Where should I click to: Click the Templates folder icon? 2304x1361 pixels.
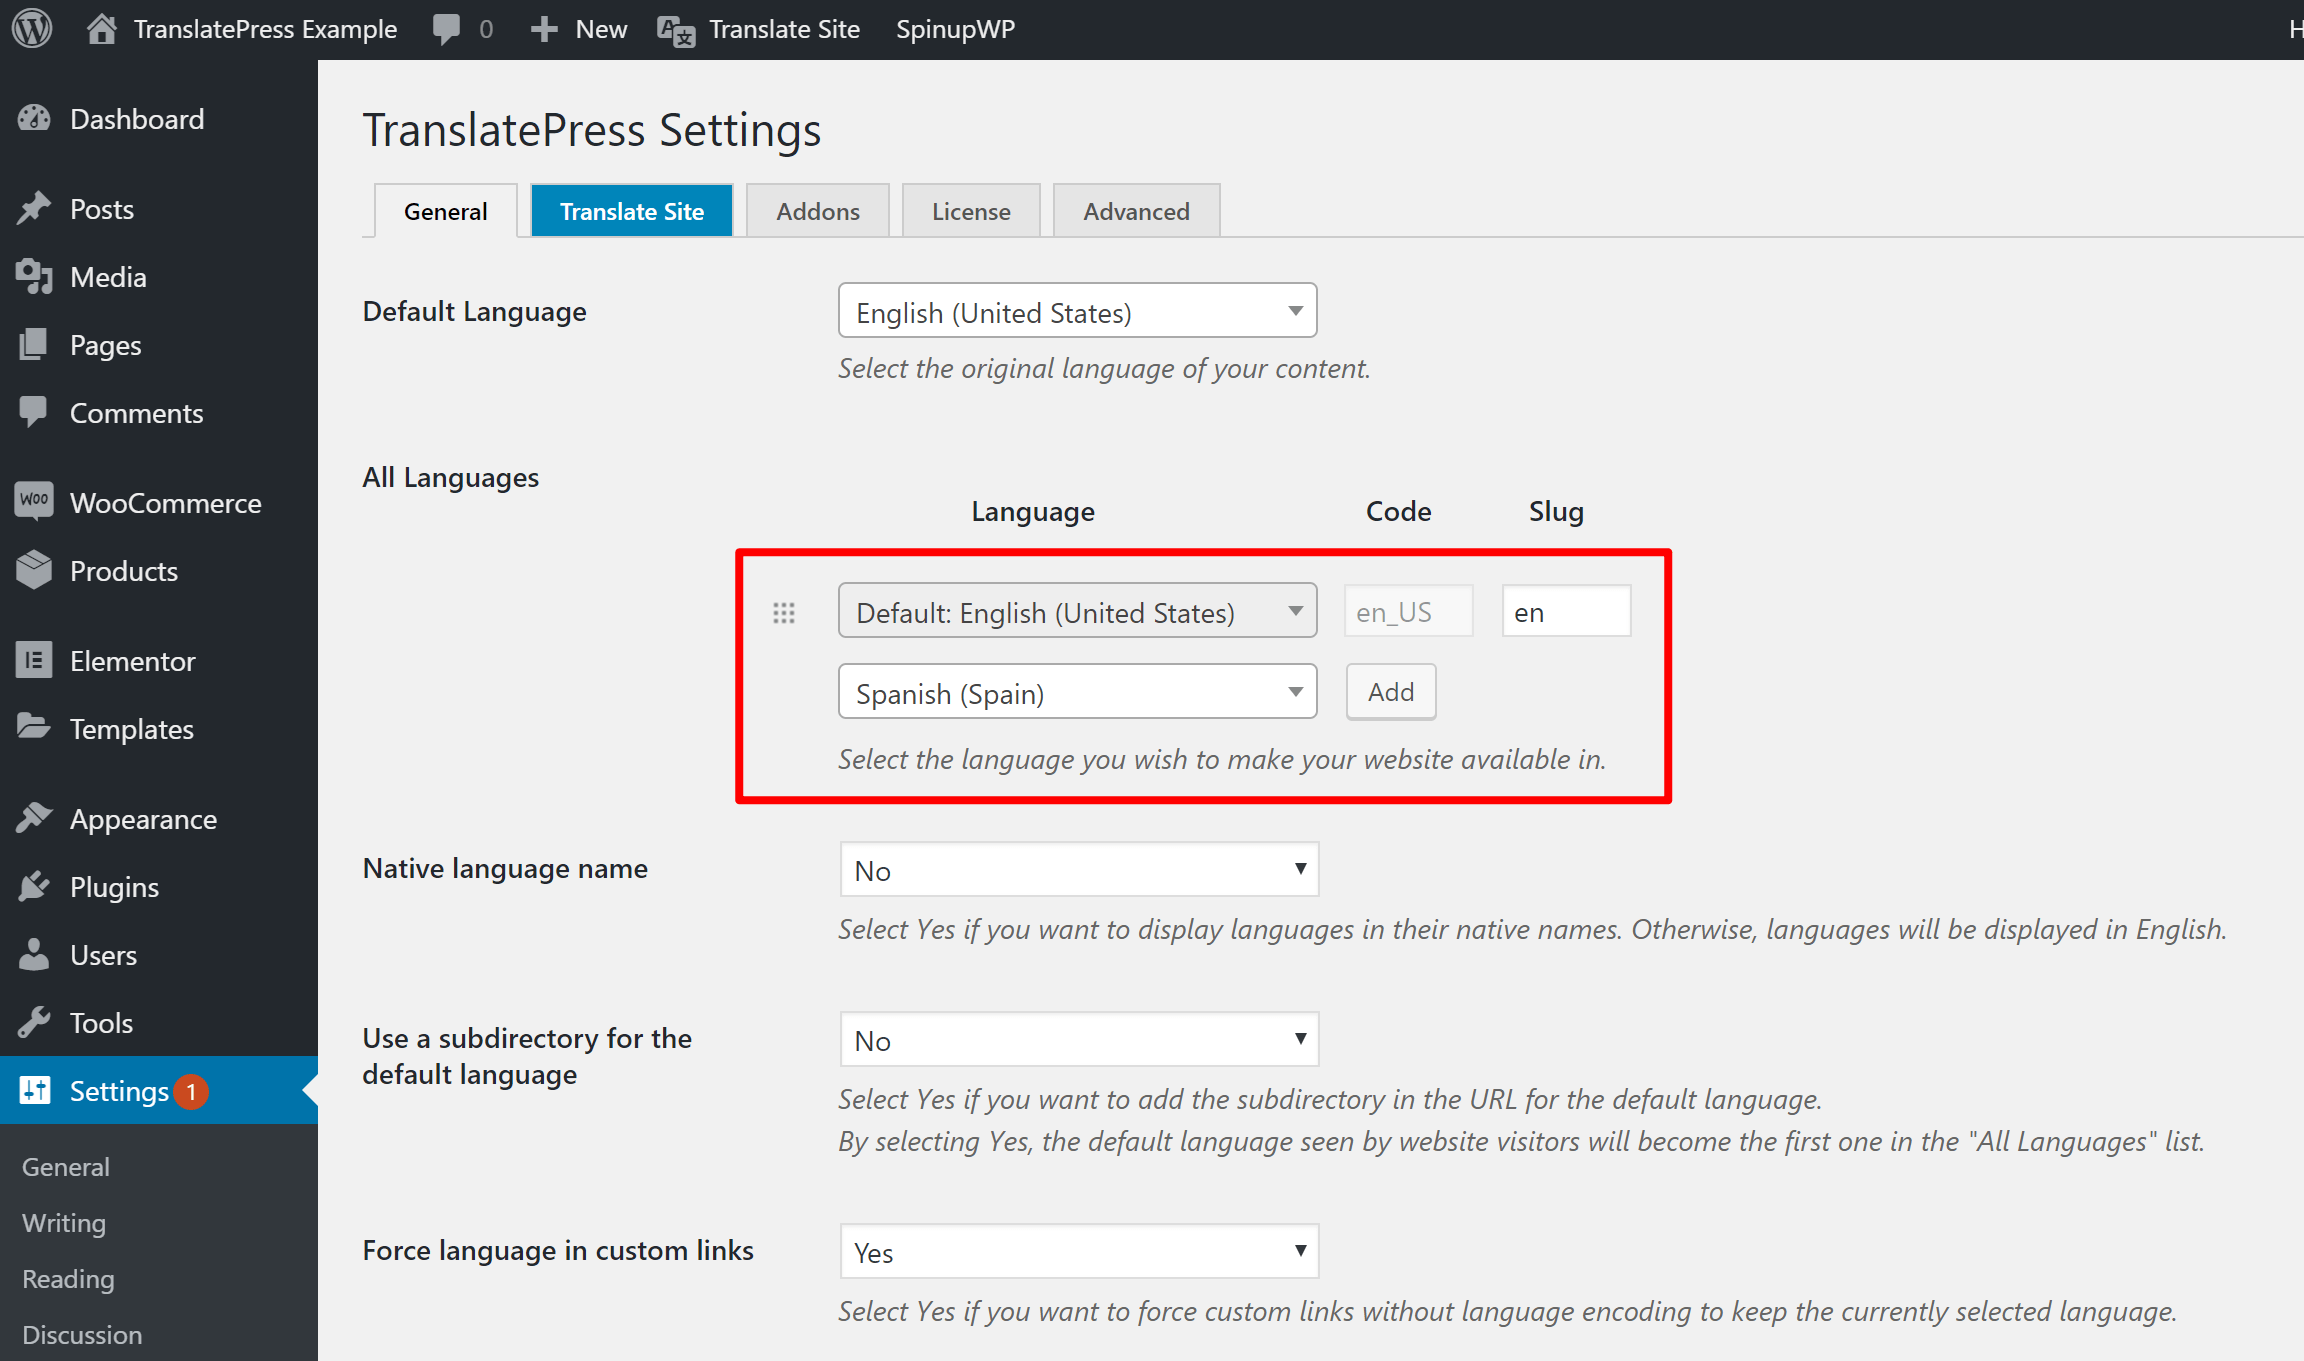[34, 727]
